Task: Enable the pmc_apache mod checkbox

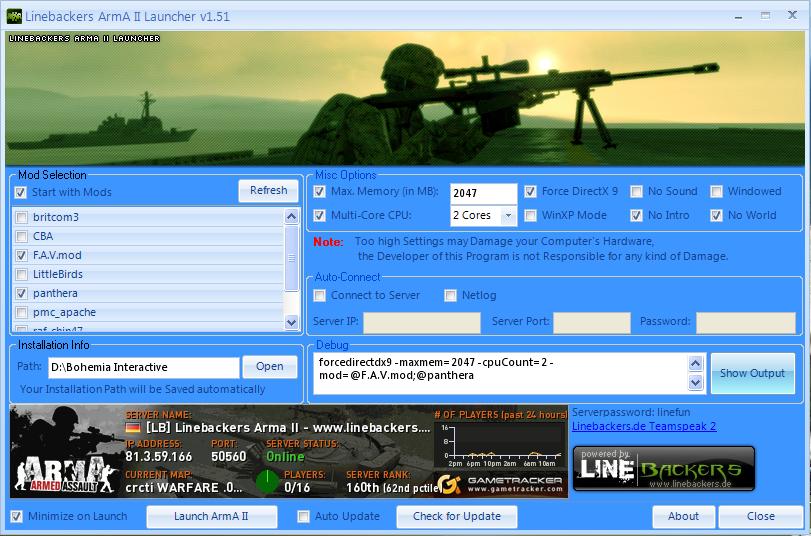Action: pyautogui.click(x=21, y=312)
